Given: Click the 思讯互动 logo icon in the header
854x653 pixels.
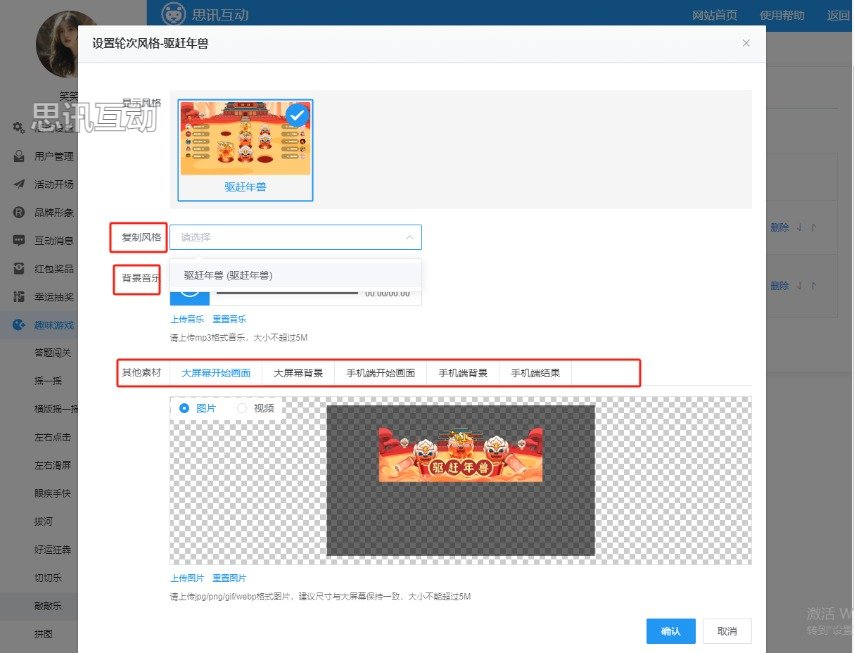Looking at the screenshot, I should tap(173, 14).
